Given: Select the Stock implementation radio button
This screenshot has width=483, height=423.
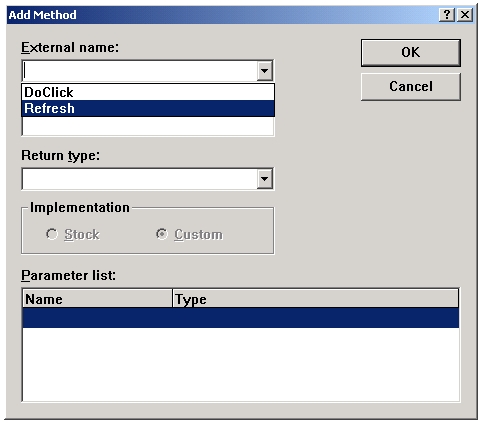Looking at the screenshot, I should click(52, 234).
